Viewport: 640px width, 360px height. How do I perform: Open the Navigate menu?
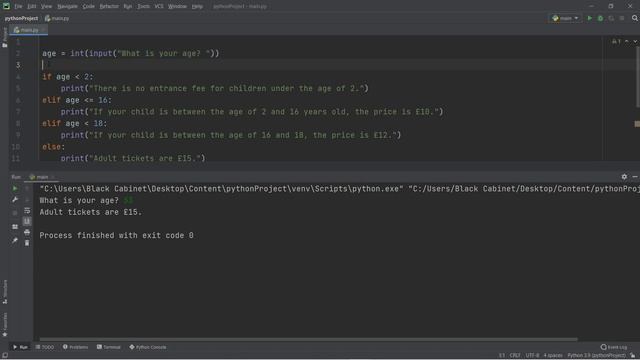[67, 7]
